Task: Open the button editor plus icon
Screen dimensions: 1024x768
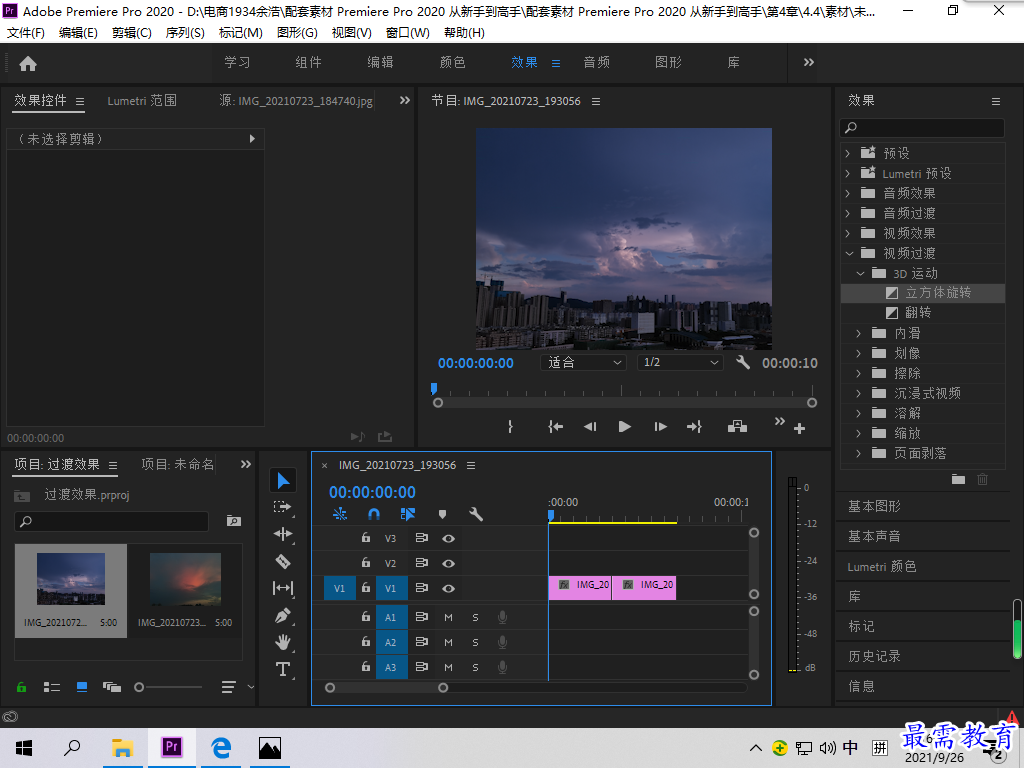Action: point(799,428)
